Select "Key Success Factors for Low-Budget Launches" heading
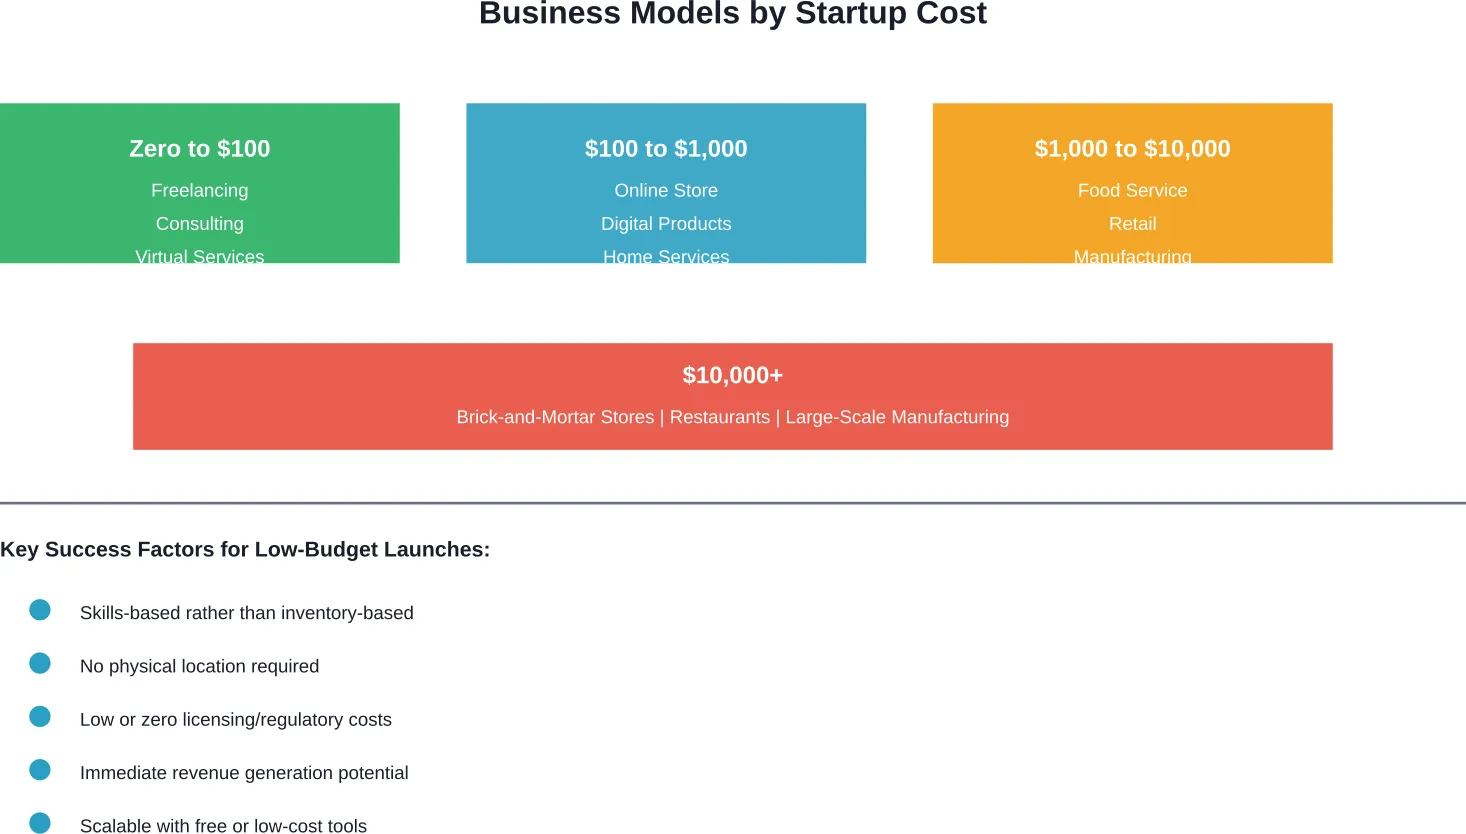Screen dimensions: 1466x834 coord(245,550)
